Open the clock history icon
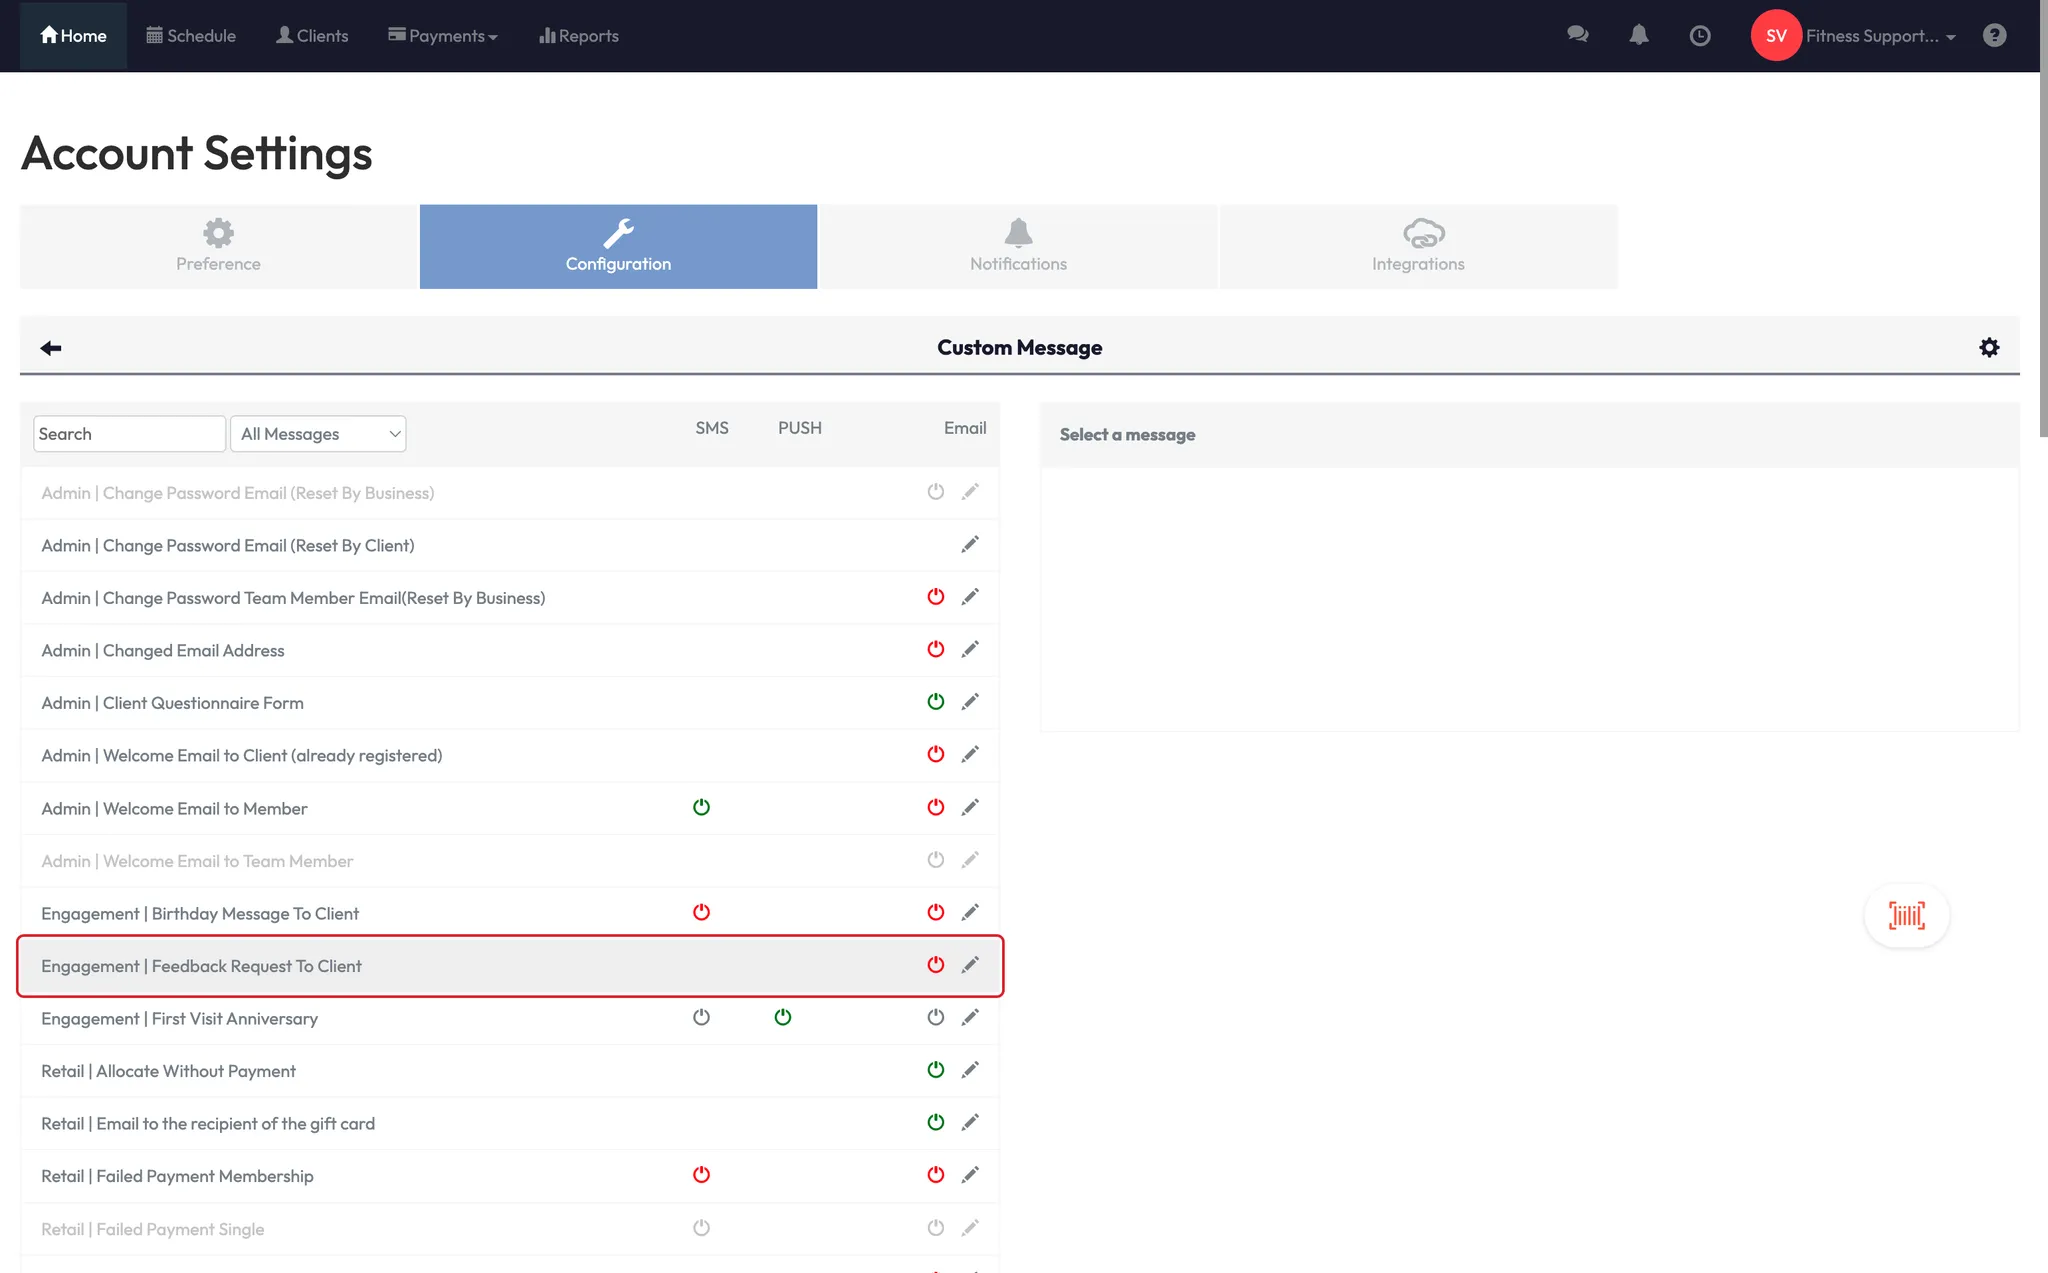This screenshot has width=2048, height=1273. click(x=1699, y=36)
